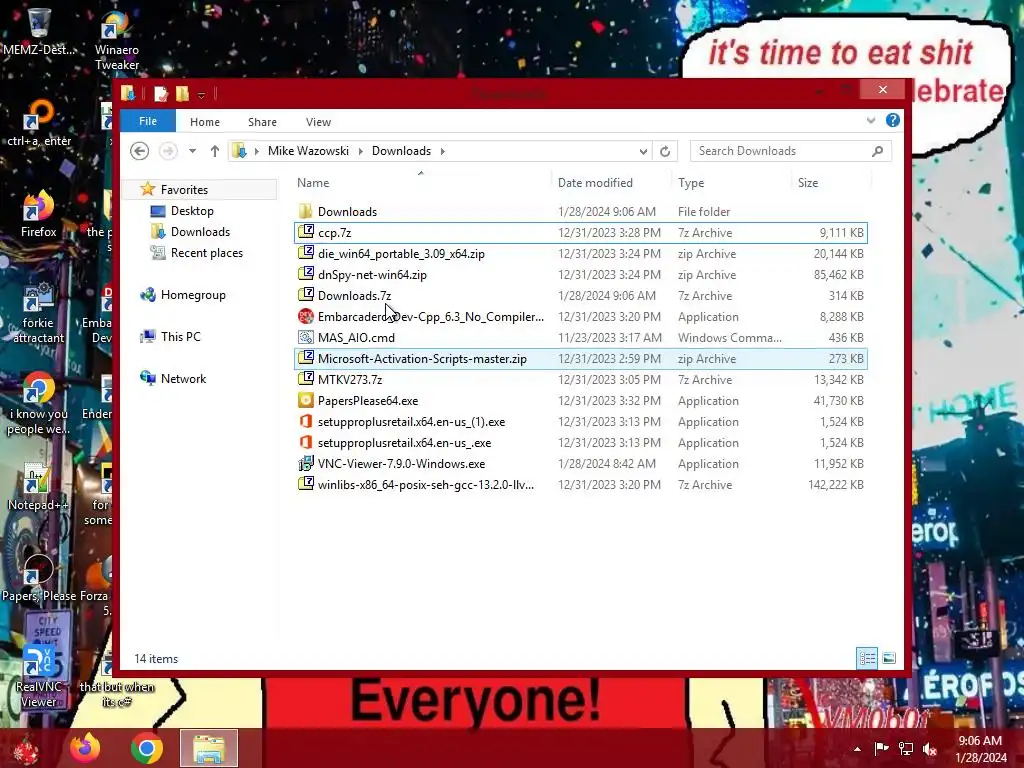Screen dimensions: 1024x768
Task: Go up one folder level
Action: tap(214, 151)
